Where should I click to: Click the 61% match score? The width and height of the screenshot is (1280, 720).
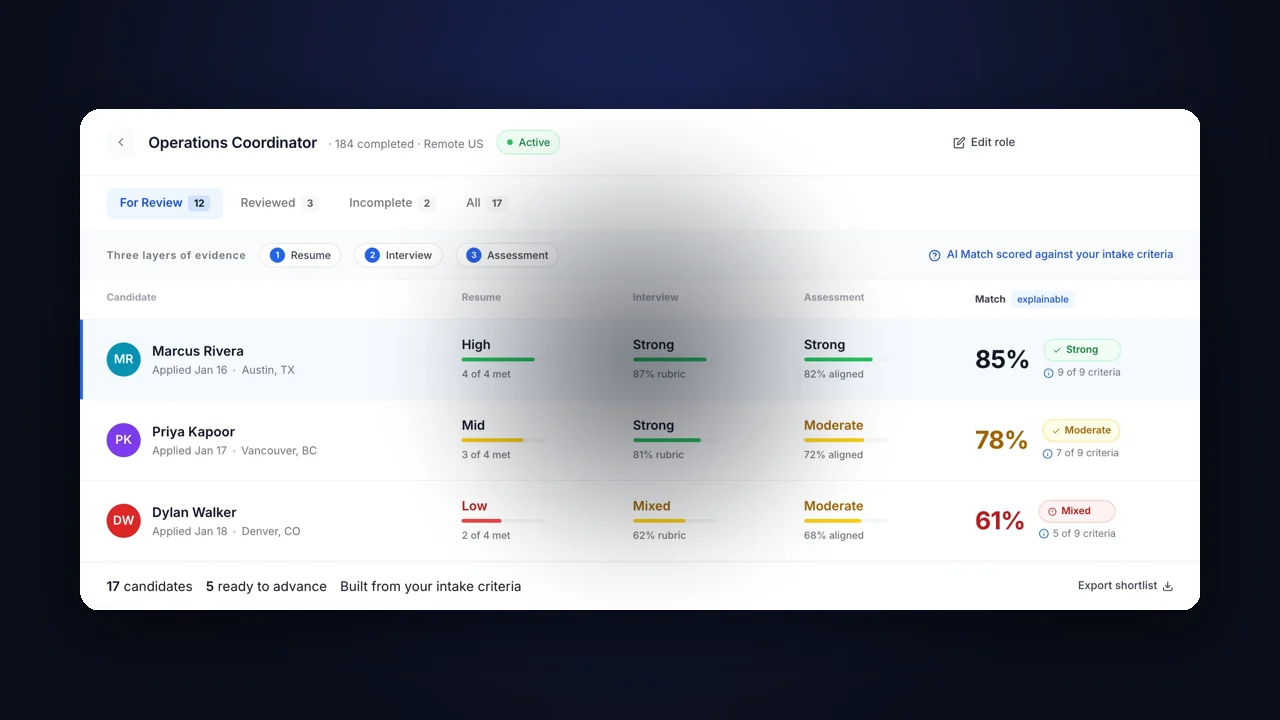1000,521
